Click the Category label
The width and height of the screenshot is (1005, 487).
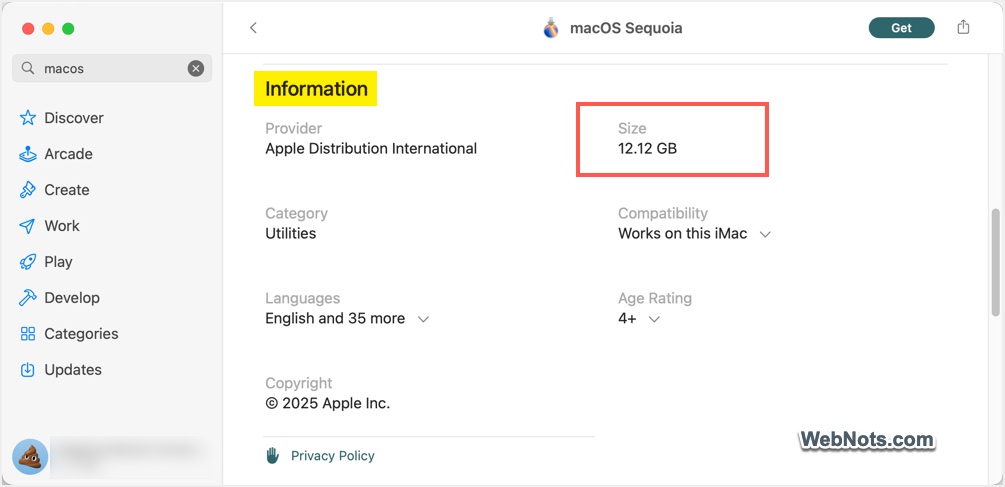(296, 213)
